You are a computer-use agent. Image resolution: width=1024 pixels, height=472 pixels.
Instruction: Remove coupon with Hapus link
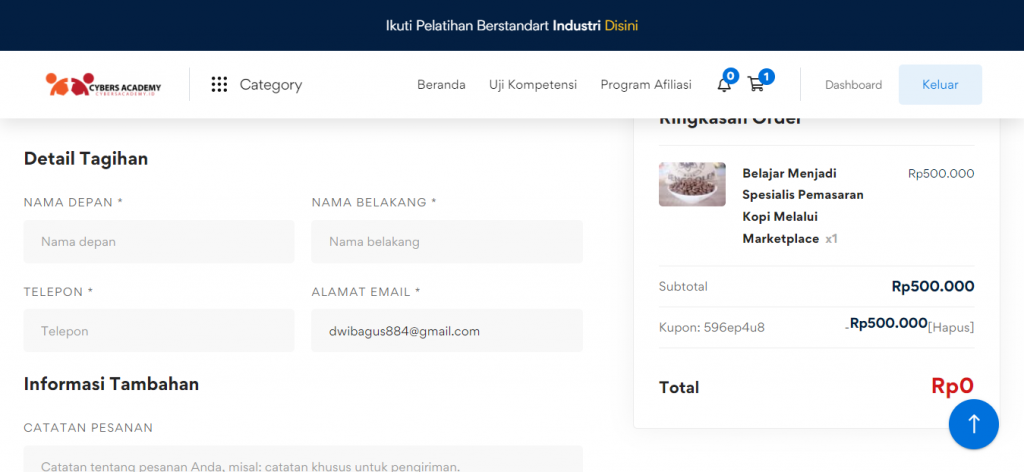click(x=951, y=327)
